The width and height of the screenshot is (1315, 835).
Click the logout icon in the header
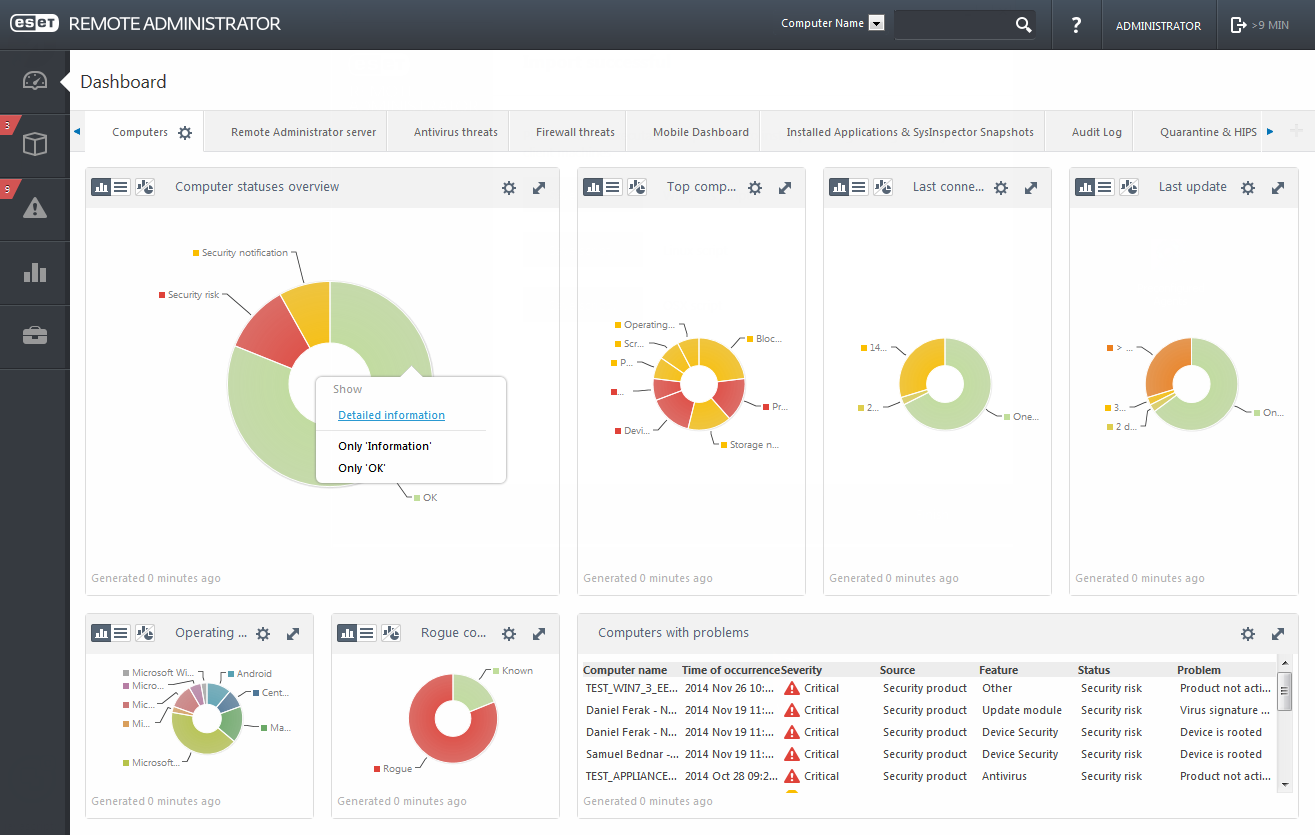pos(1238,25)
